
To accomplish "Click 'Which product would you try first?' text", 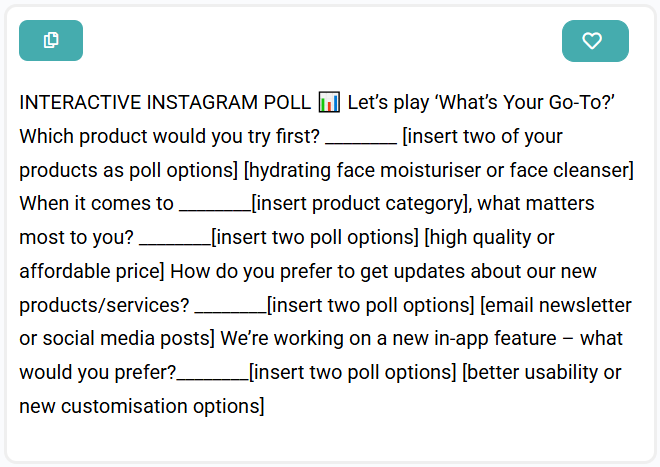I will (170, 136).
